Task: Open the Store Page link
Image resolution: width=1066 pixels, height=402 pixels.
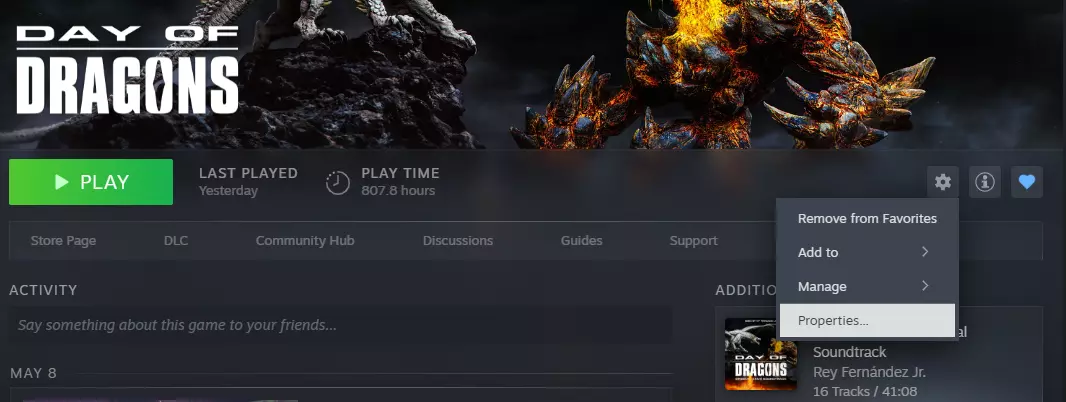Action: coord(63,240)
